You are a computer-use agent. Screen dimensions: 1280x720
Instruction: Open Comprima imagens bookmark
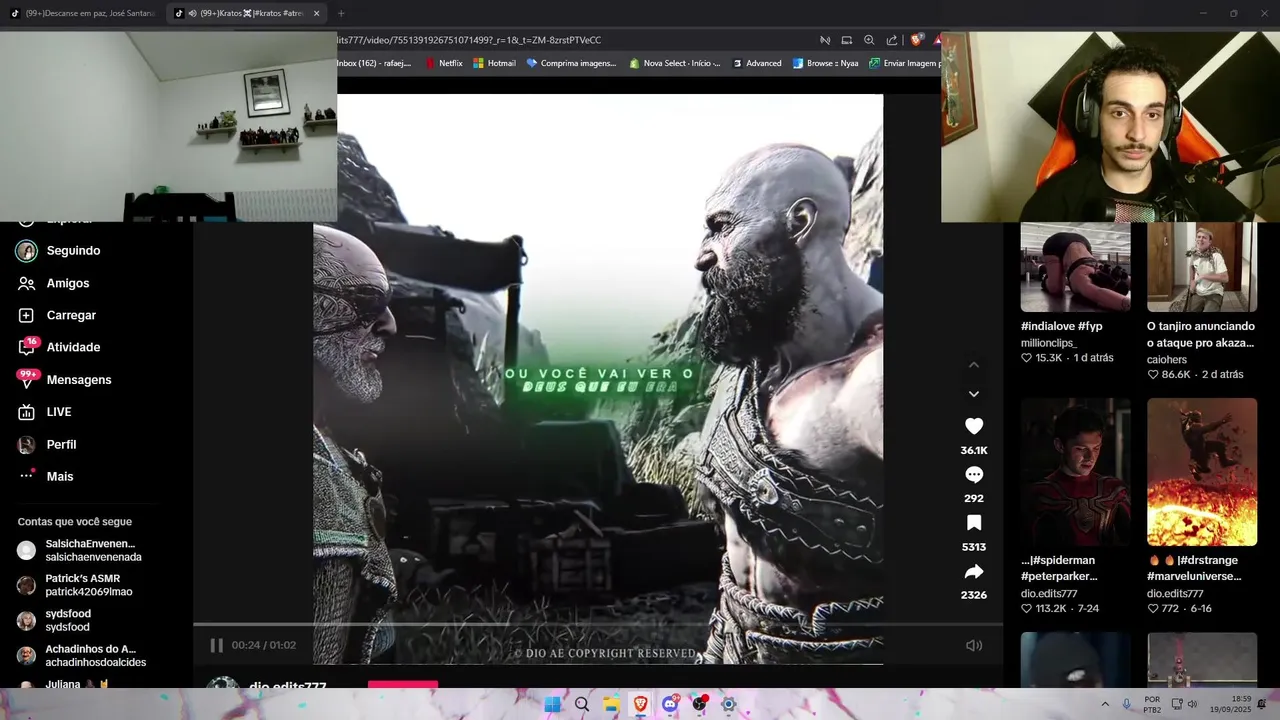coord(571,63)
